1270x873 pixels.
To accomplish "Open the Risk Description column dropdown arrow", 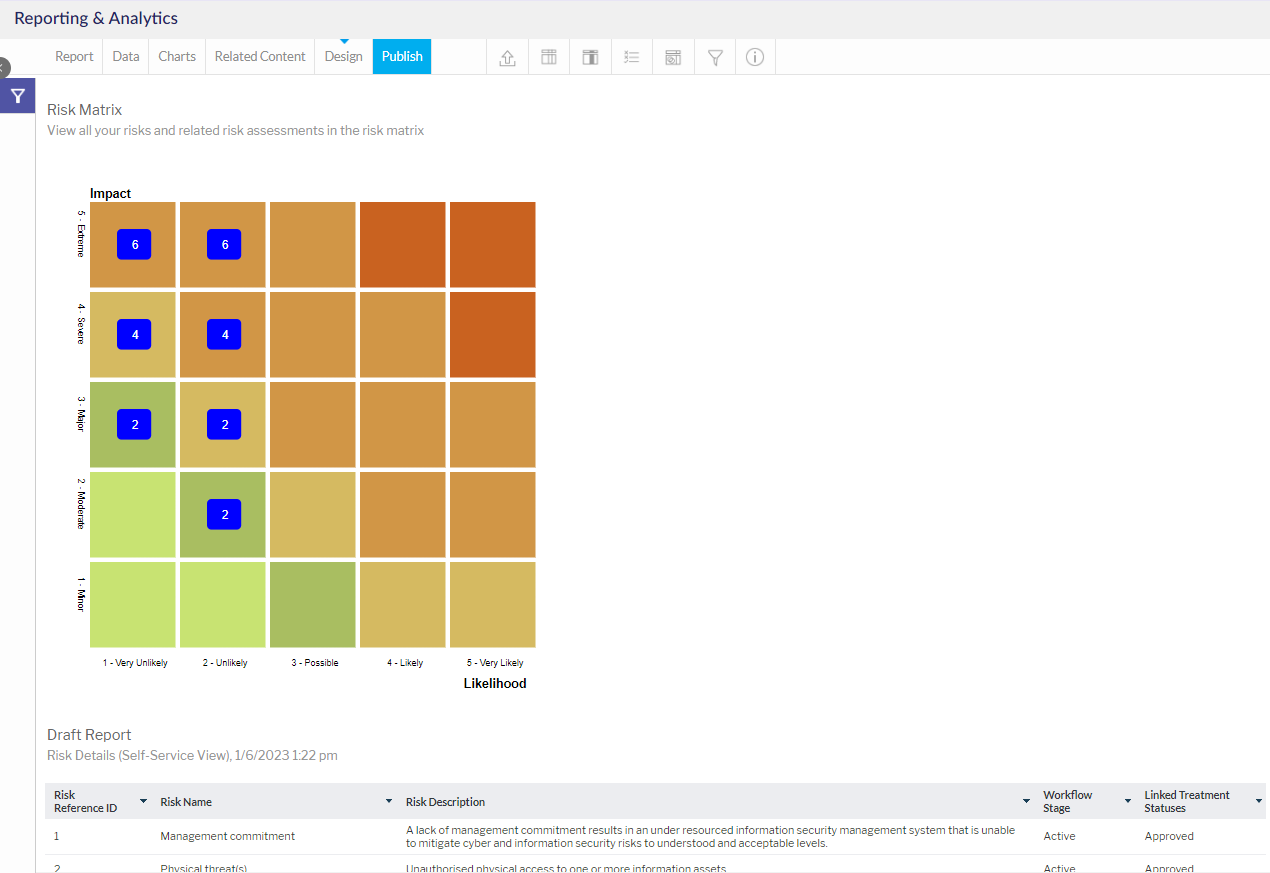I will 1026,801.
